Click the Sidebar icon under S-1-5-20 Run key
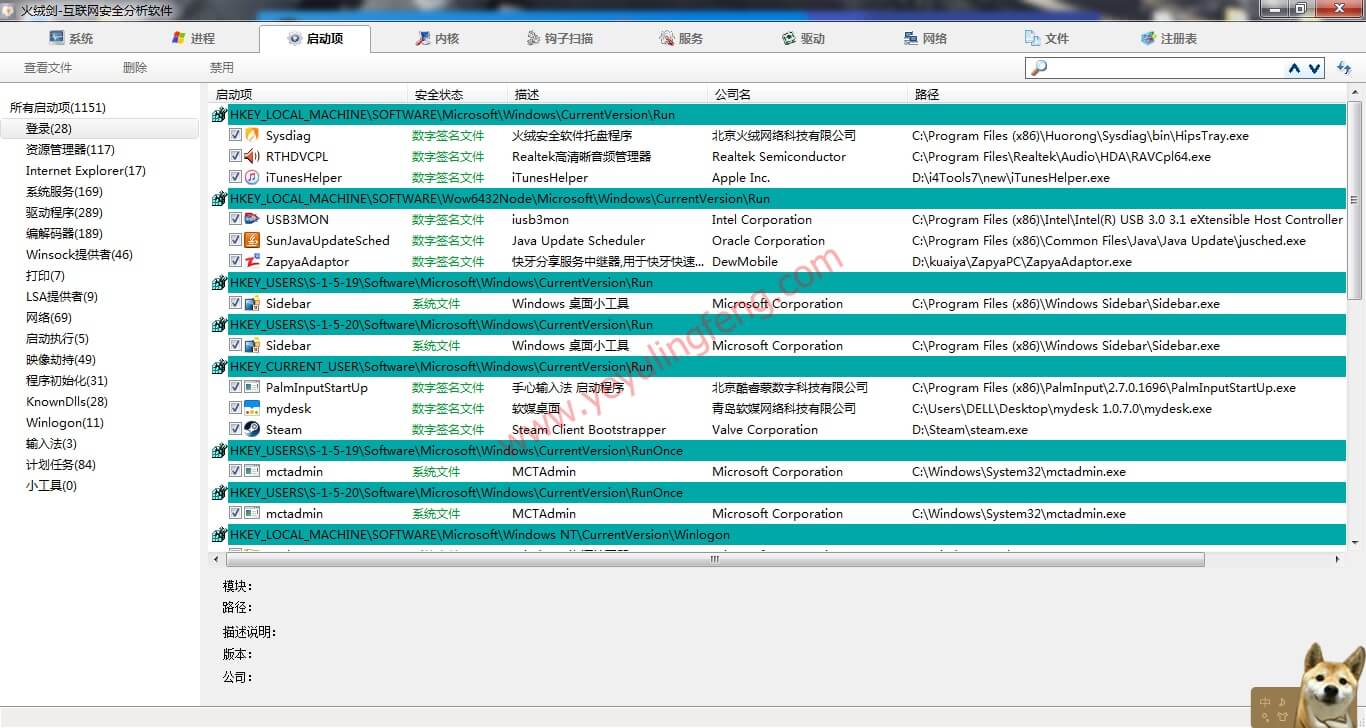 click(x=252, y=345)
